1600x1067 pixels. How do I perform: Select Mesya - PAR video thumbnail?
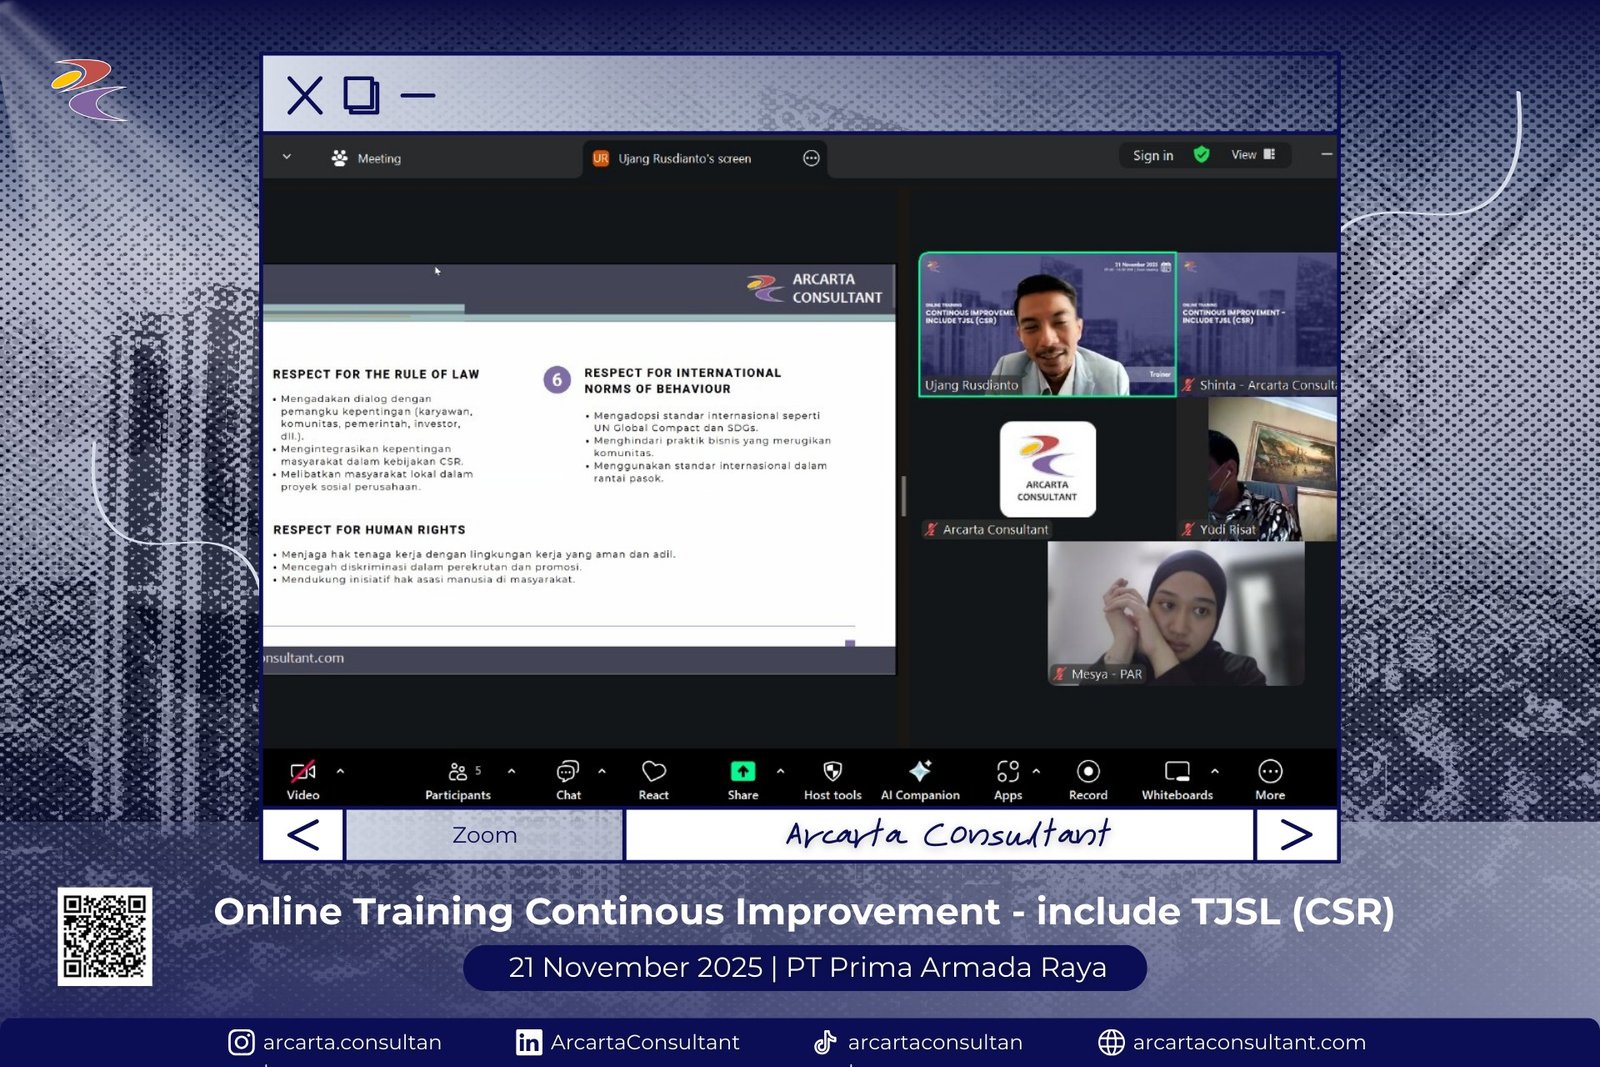[1175, 613]
